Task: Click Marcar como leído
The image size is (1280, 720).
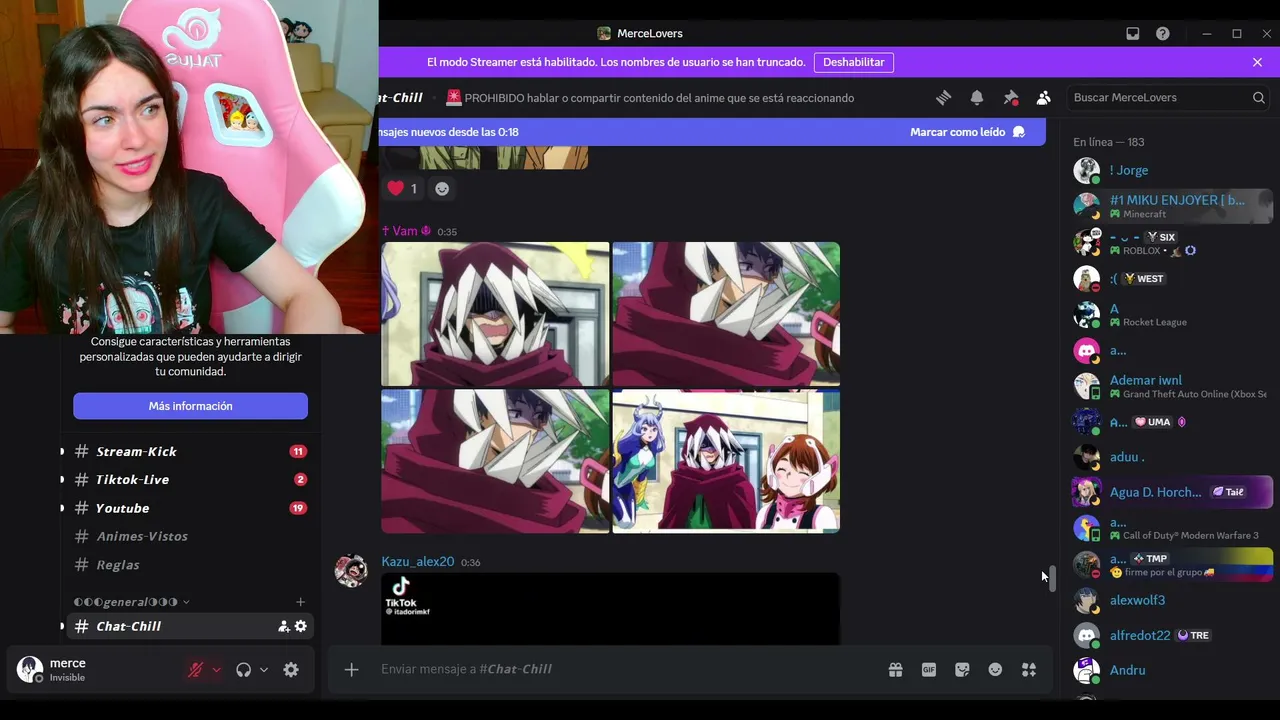Action: click(x=967, y=132)
